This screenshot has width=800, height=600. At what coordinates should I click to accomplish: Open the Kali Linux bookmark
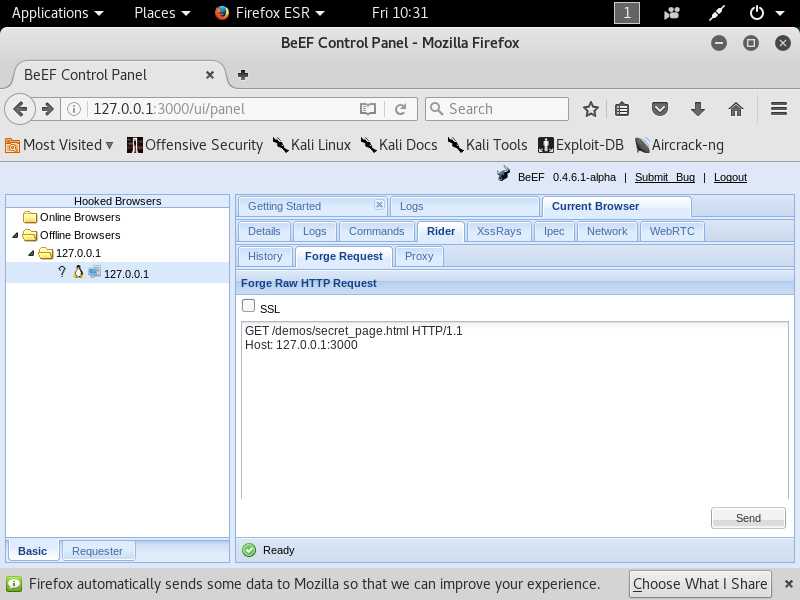[x=311, y=145]
